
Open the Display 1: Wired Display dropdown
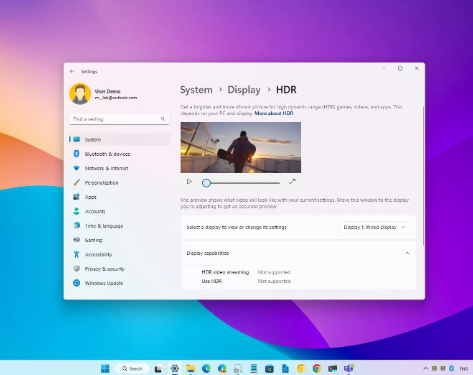point(374,227)
